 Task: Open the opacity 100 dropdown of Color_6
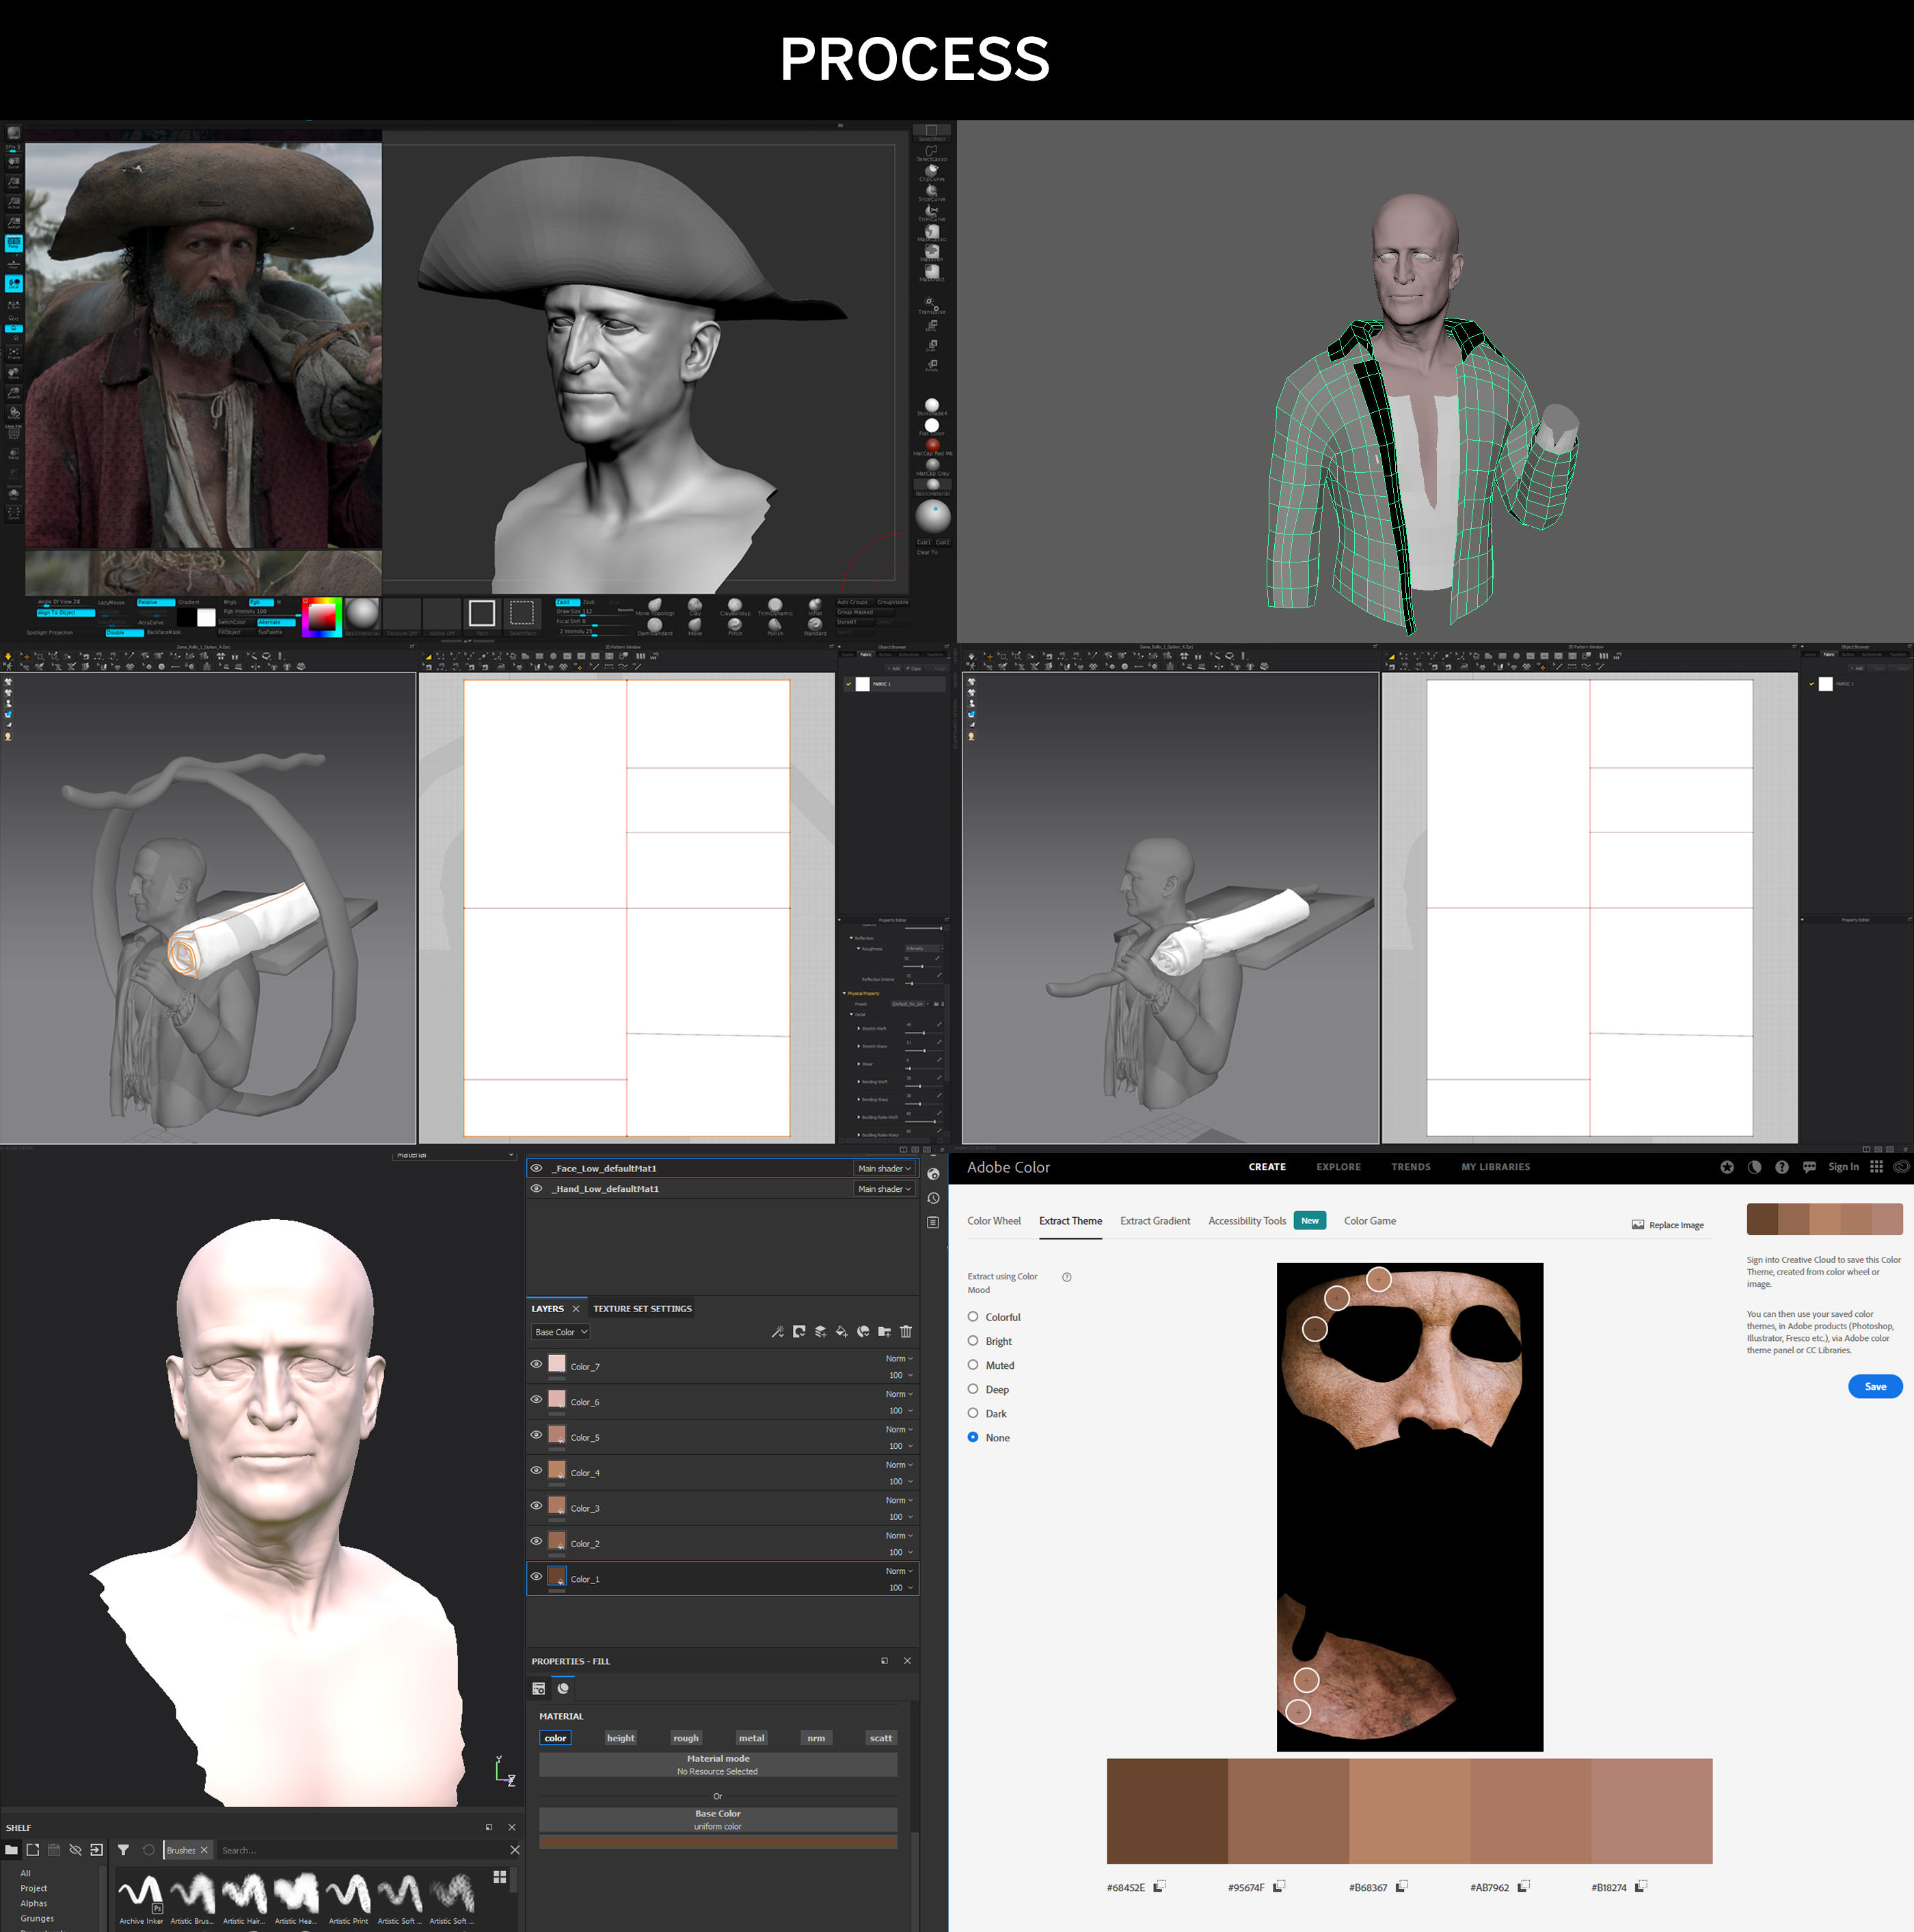pyautogui.click(x=901, y=1411)
